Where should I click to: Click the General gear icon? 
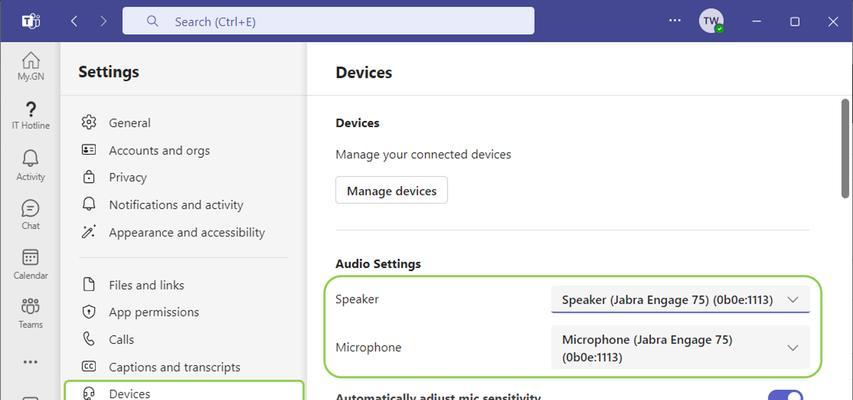[x=89, y=122]
